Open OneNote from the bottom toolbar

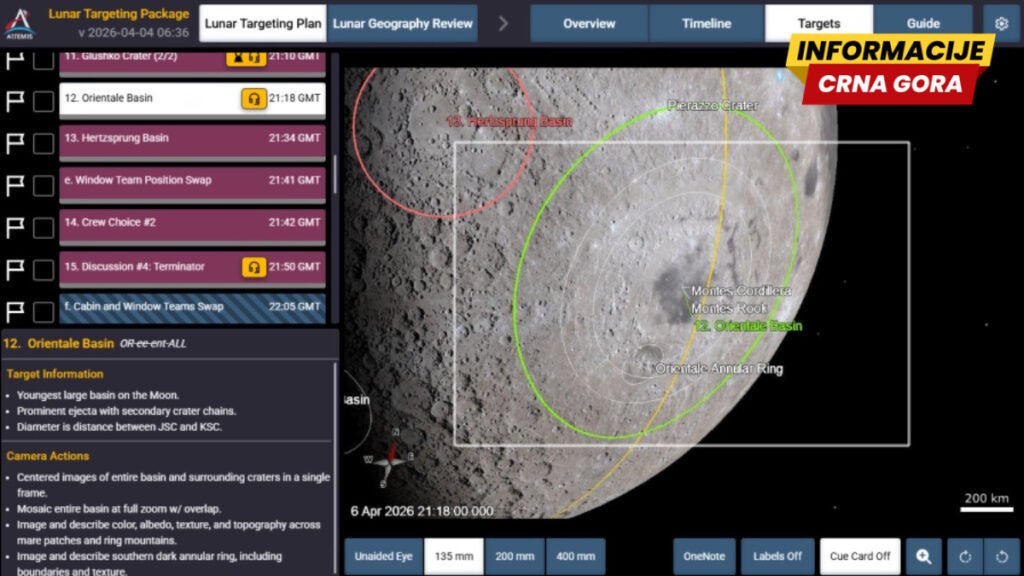(702, 557)
